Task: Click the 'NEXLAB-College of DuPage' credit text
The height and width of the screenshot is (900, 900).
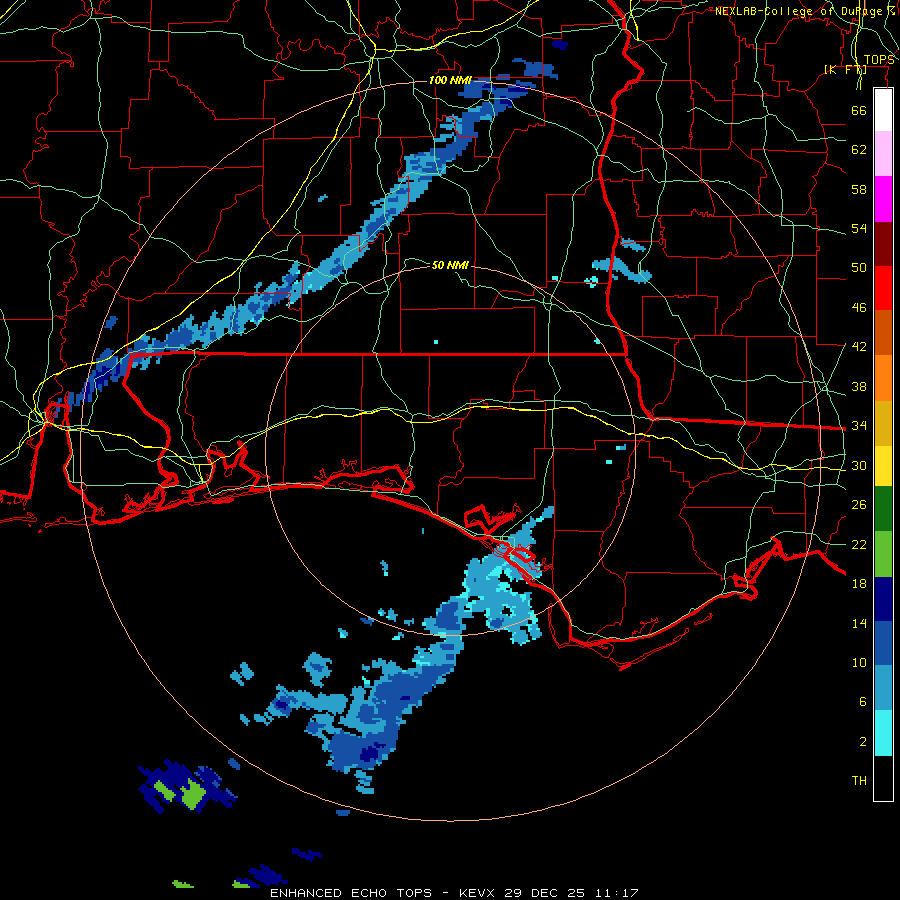Action: pos(801,11)
